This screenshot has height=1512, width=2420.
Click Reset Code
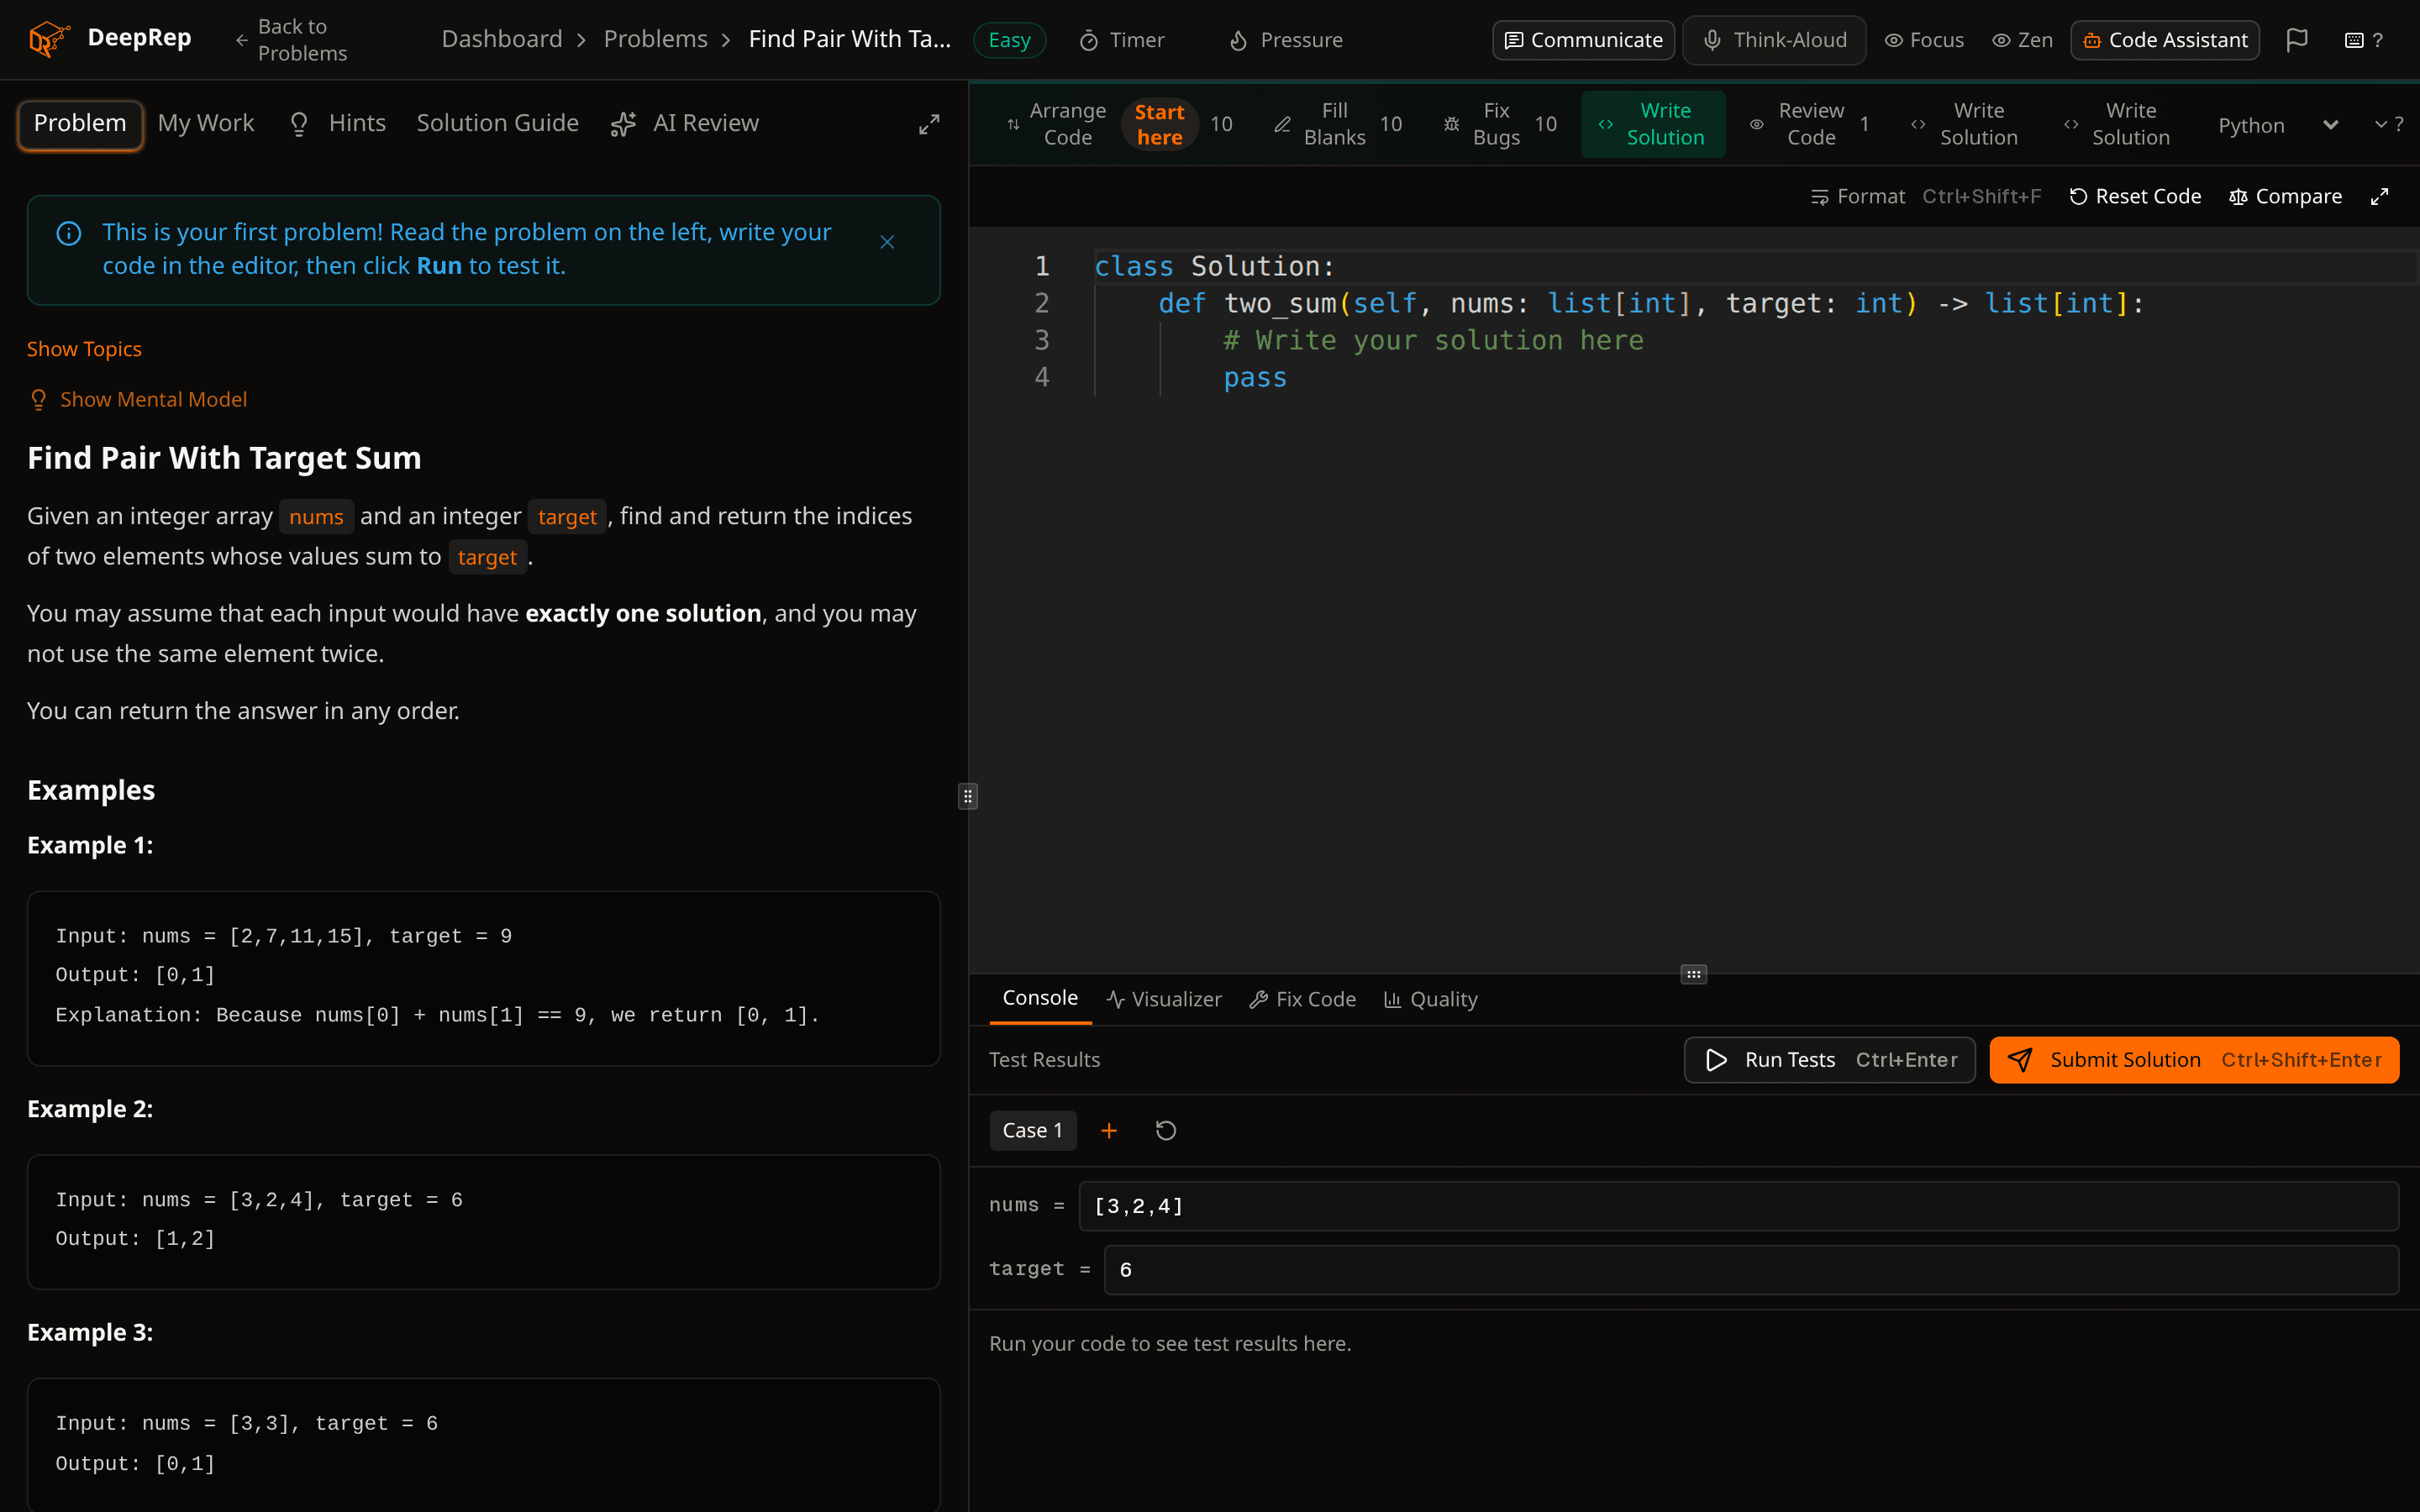pyautogui.click(x=2135, y=196)
